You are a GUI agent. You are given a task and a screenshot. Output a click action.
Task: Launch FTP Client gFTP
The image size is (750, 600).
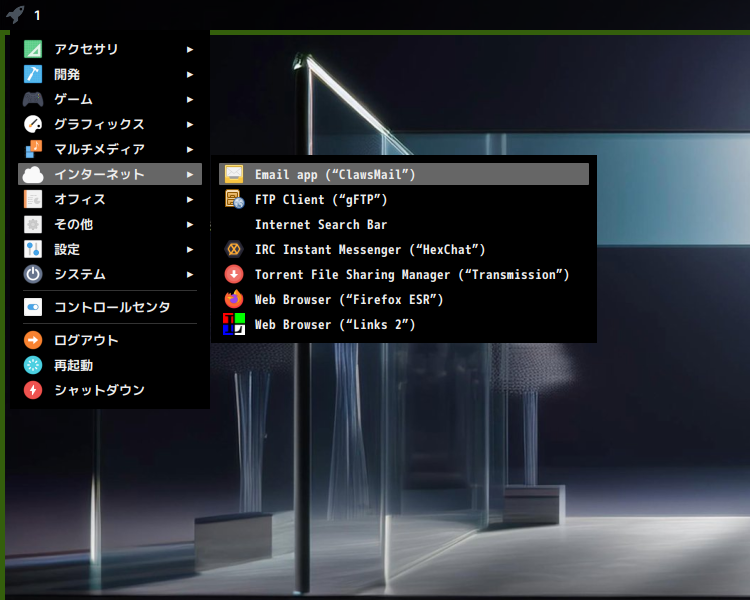pos(404,199)
